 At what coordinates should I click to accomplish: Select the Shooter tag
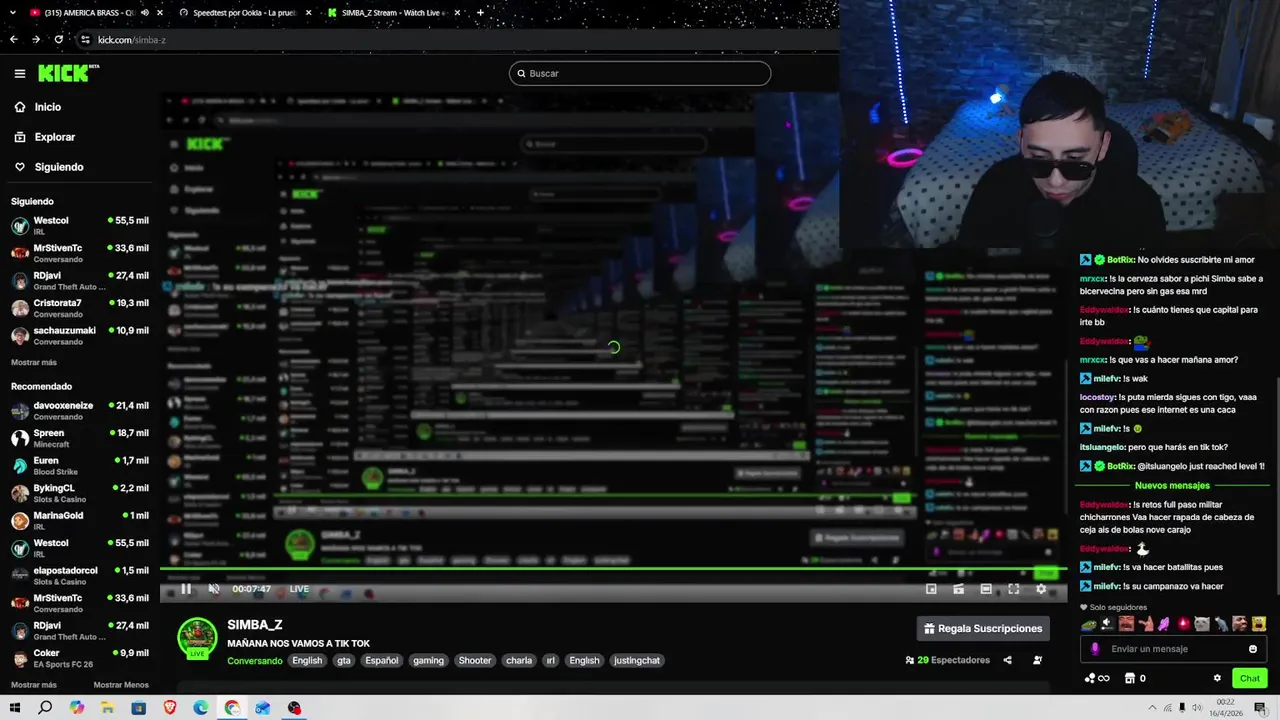pos(475,660)
